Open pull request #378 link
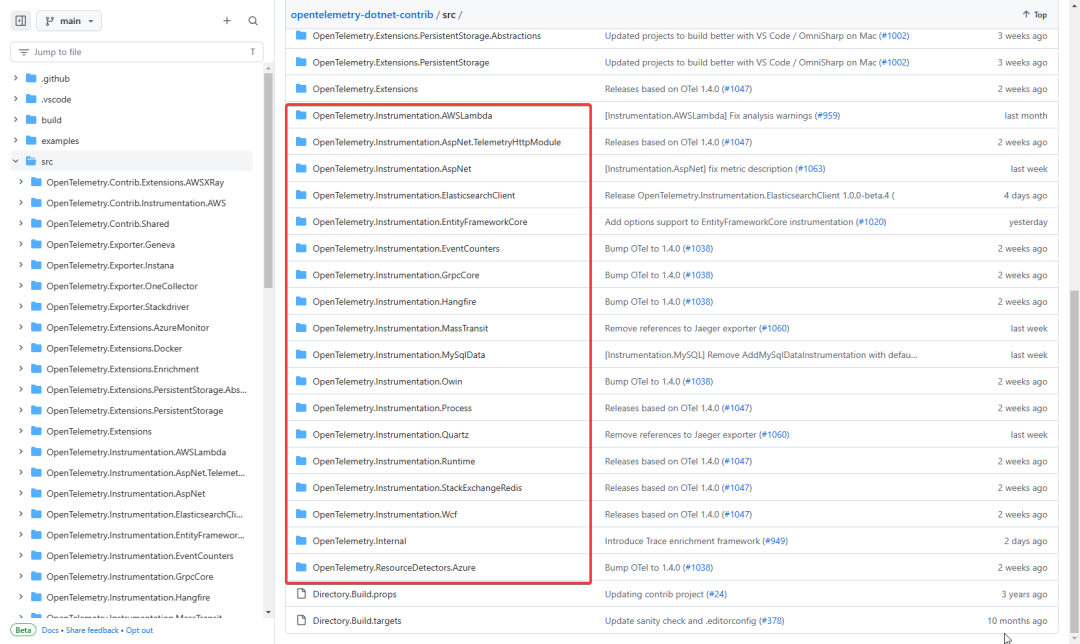 (x=771, y=621)
